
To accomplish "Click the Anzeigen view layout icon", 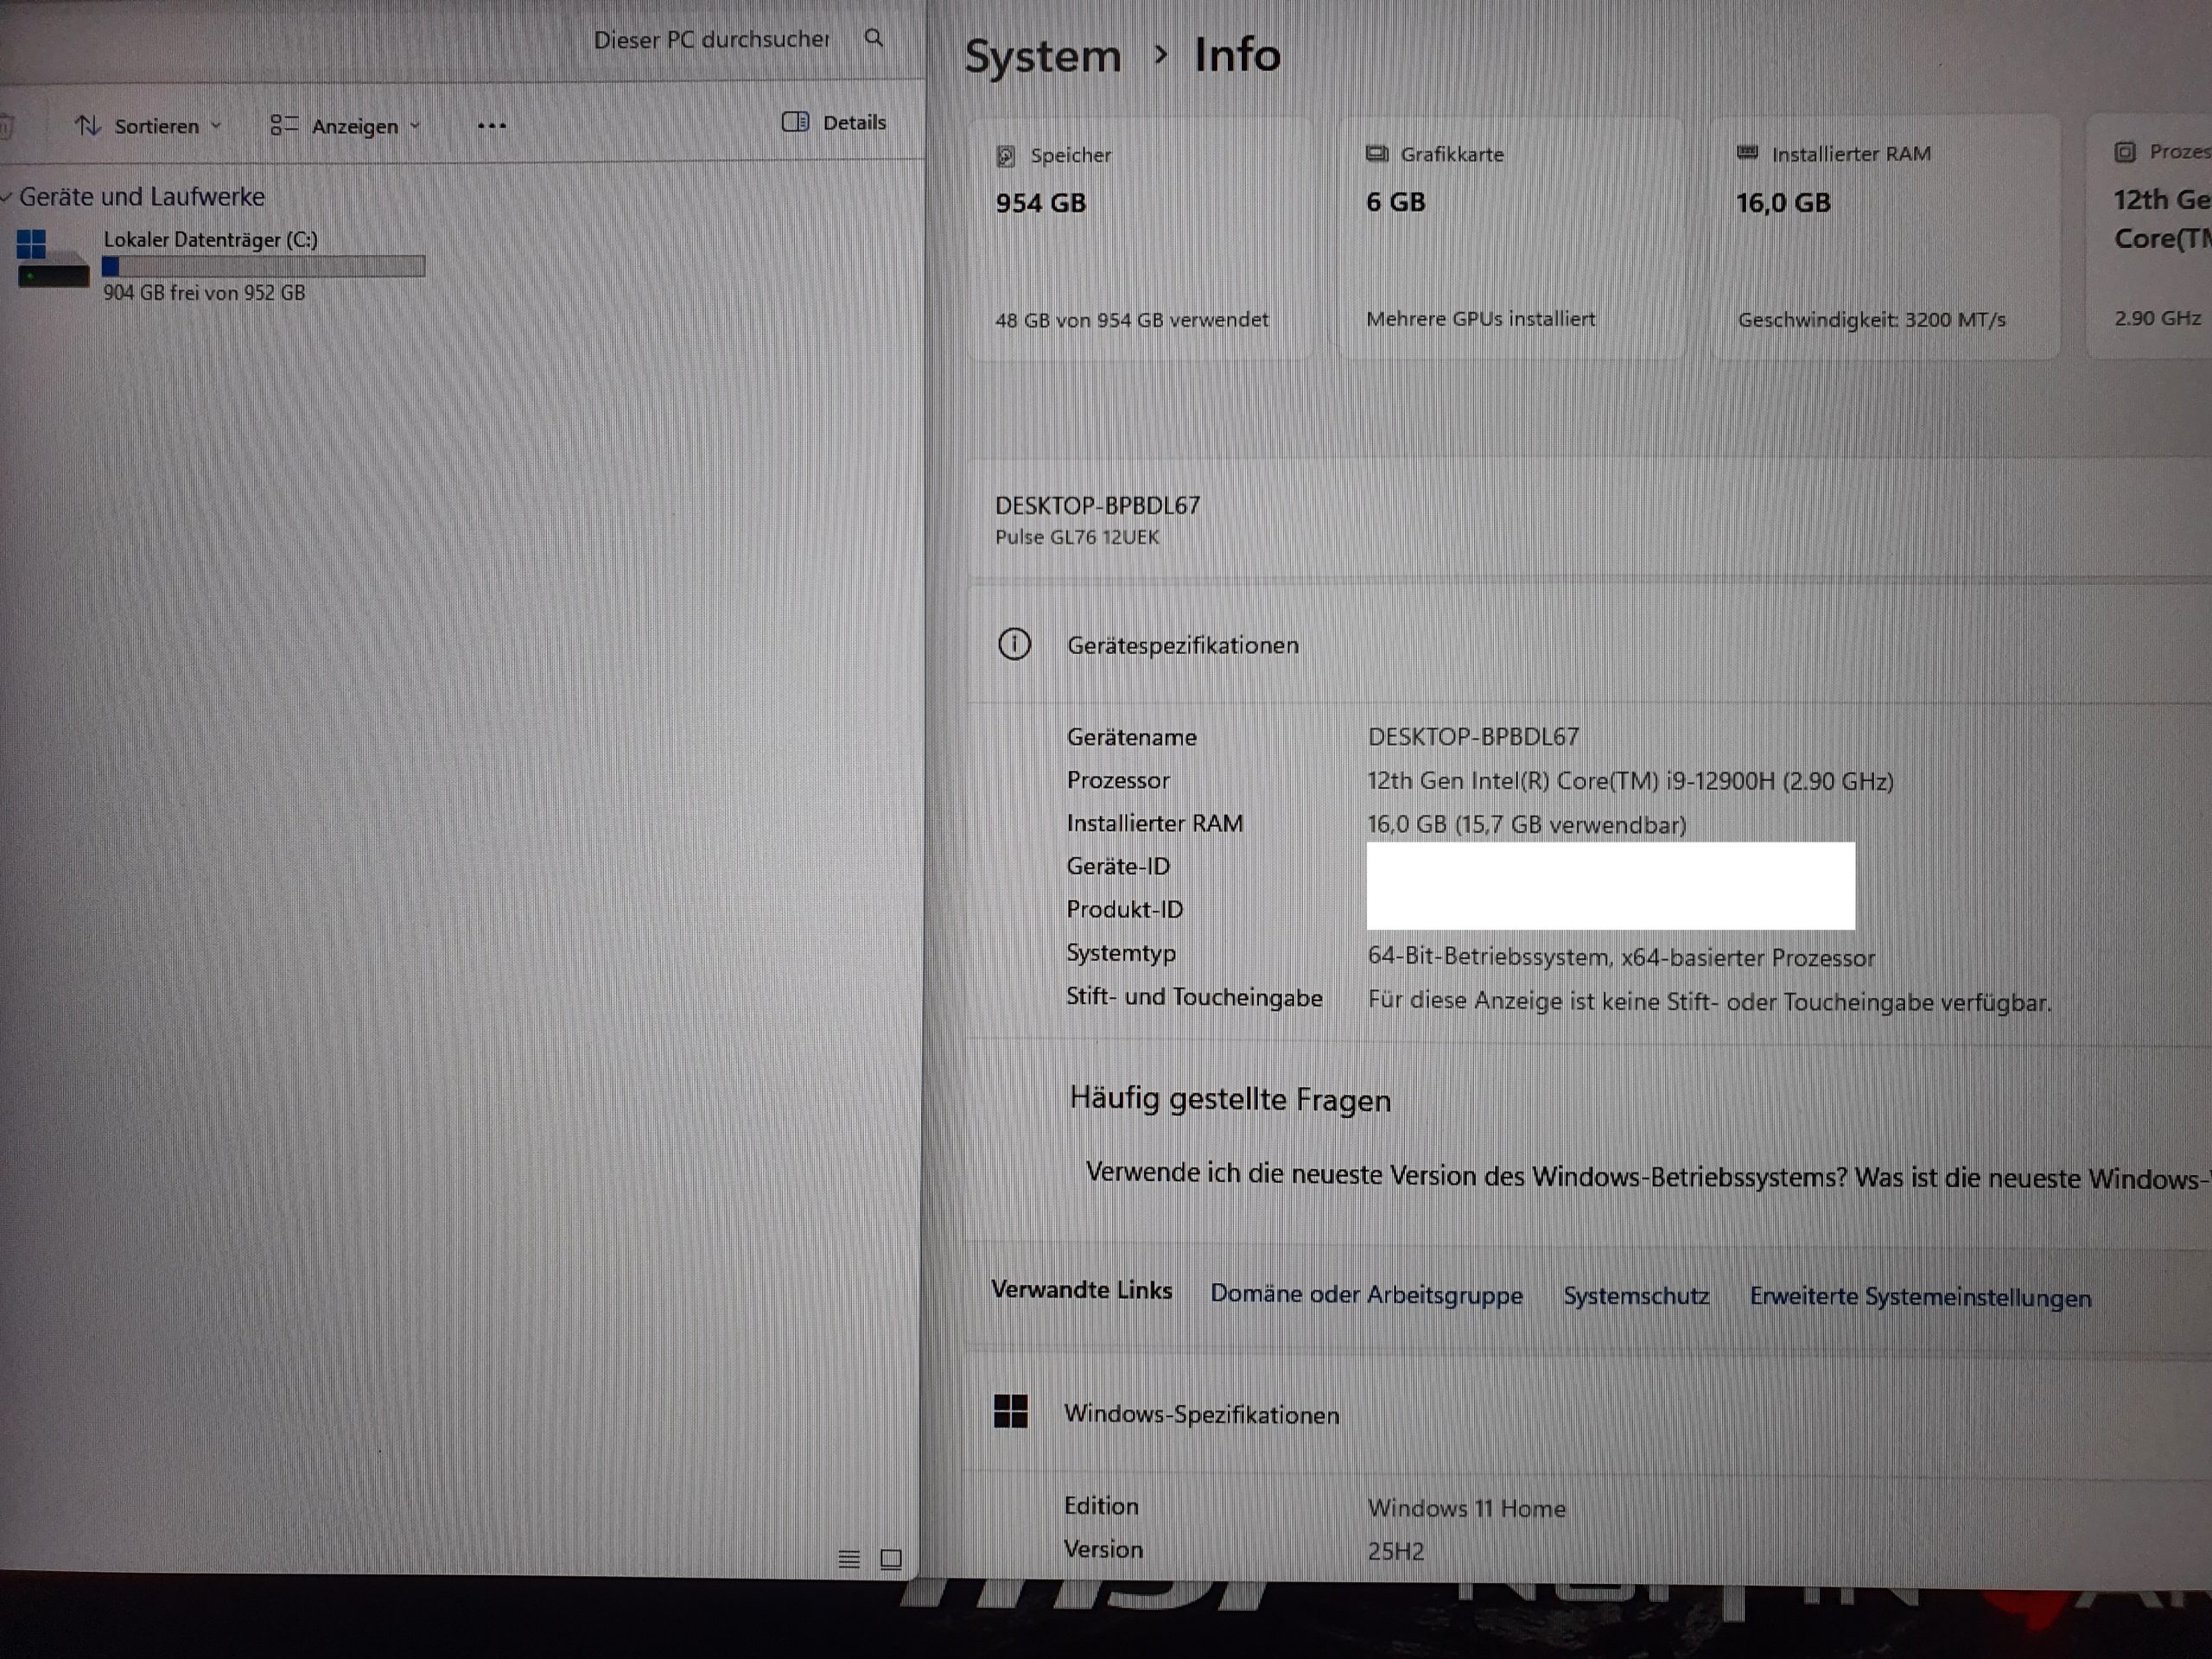I will (284, 125).
